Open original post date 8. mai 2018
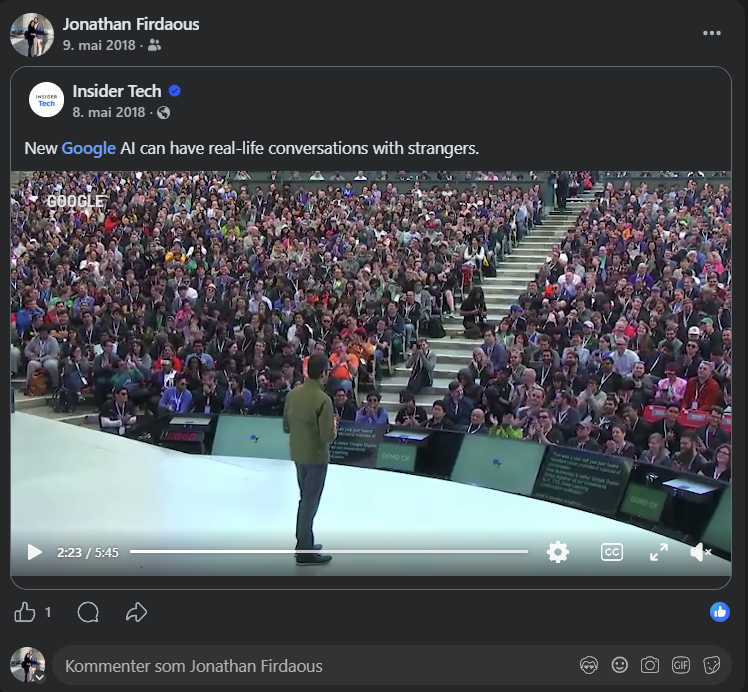The height and width of the screenshot is (692, 748). pos(109,112)
